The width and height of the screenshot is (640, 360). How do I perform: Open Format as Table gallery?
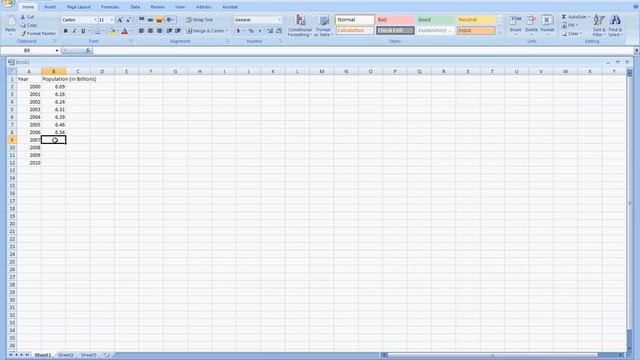[323, 25]
